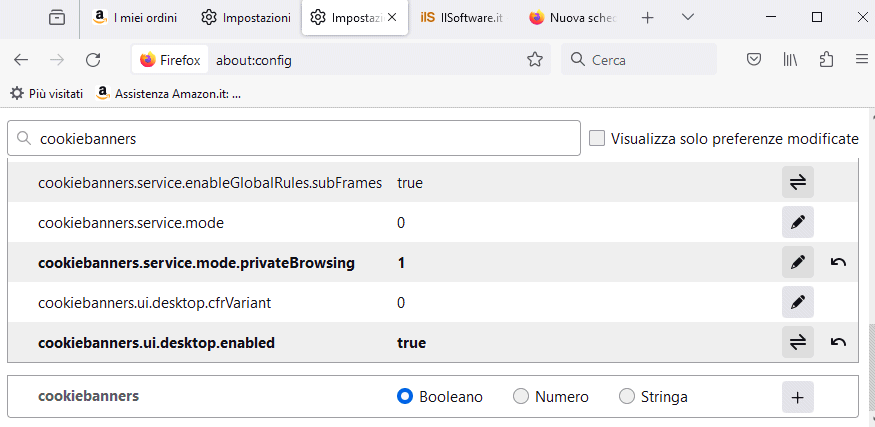Switch to the IlSoftware.it tab
This screenshot has height=427, width=875.
tap(462, 18)
